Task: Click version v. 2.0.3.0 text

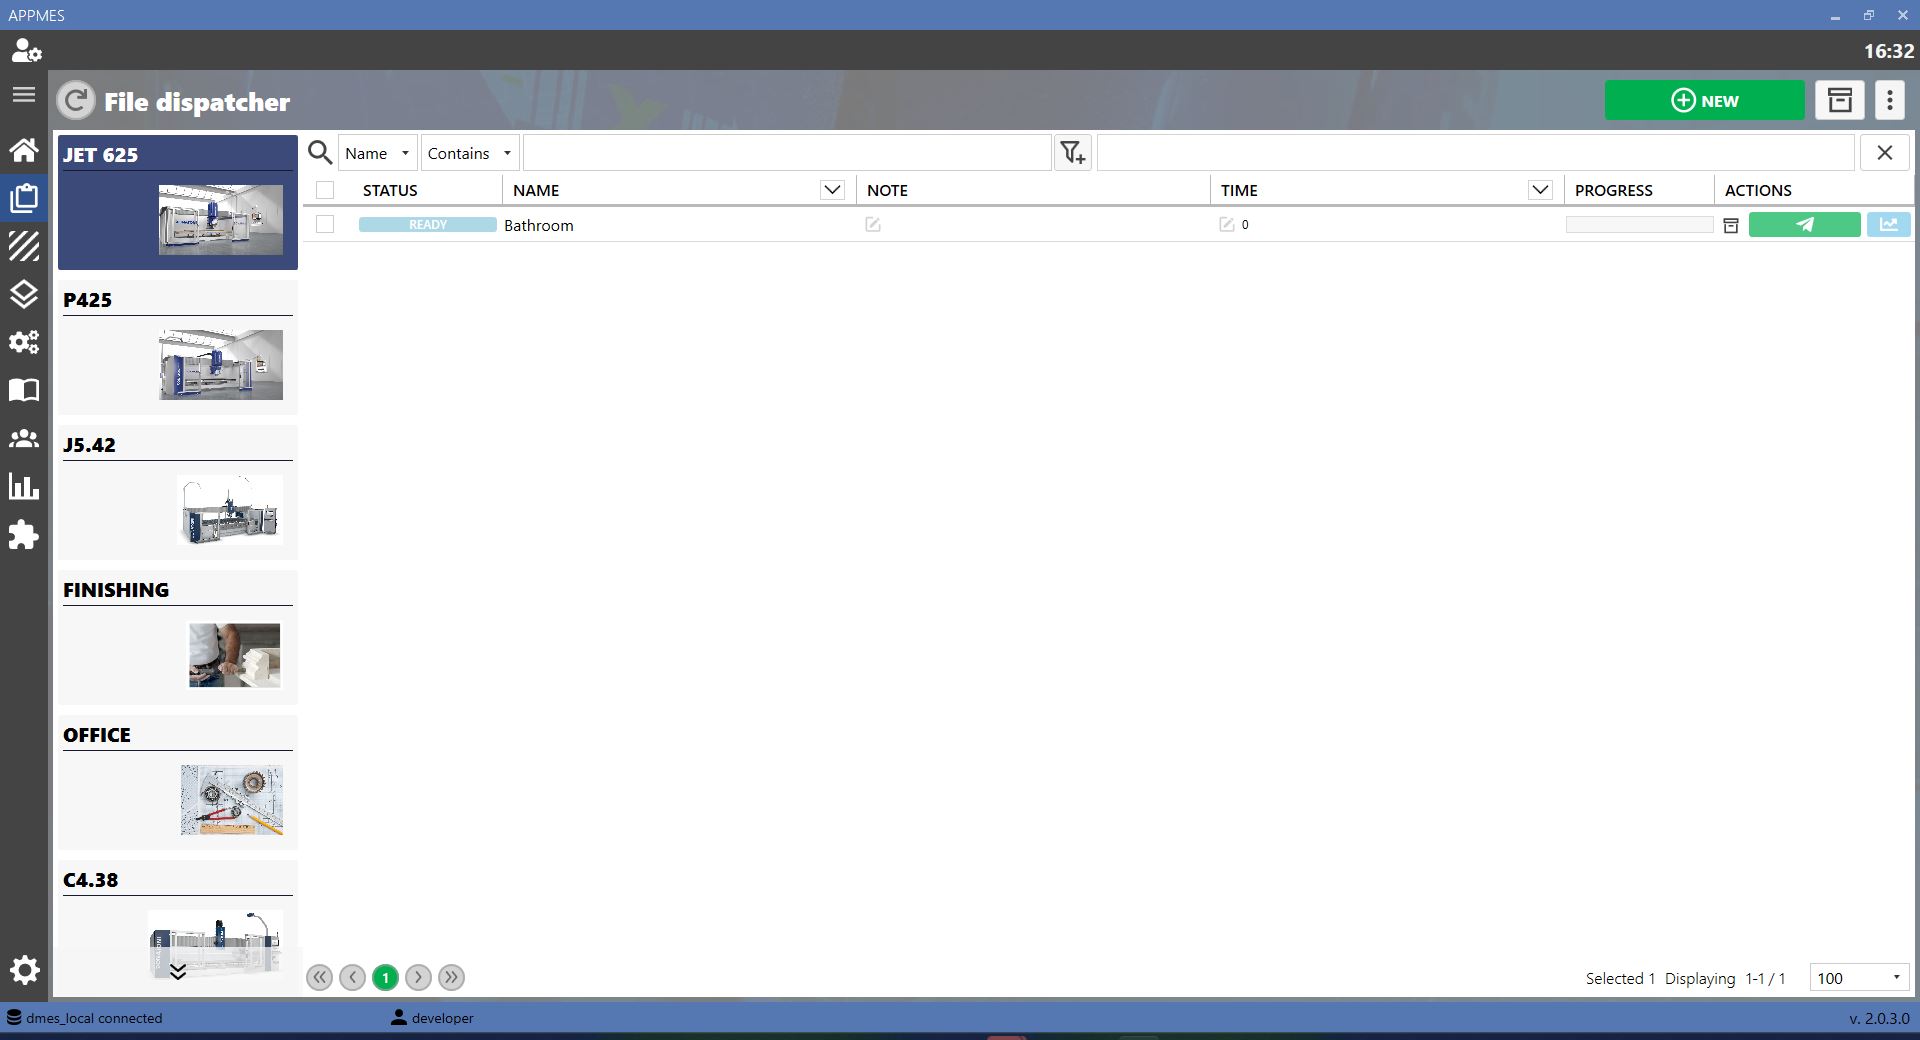Action: [1879, 1018]
